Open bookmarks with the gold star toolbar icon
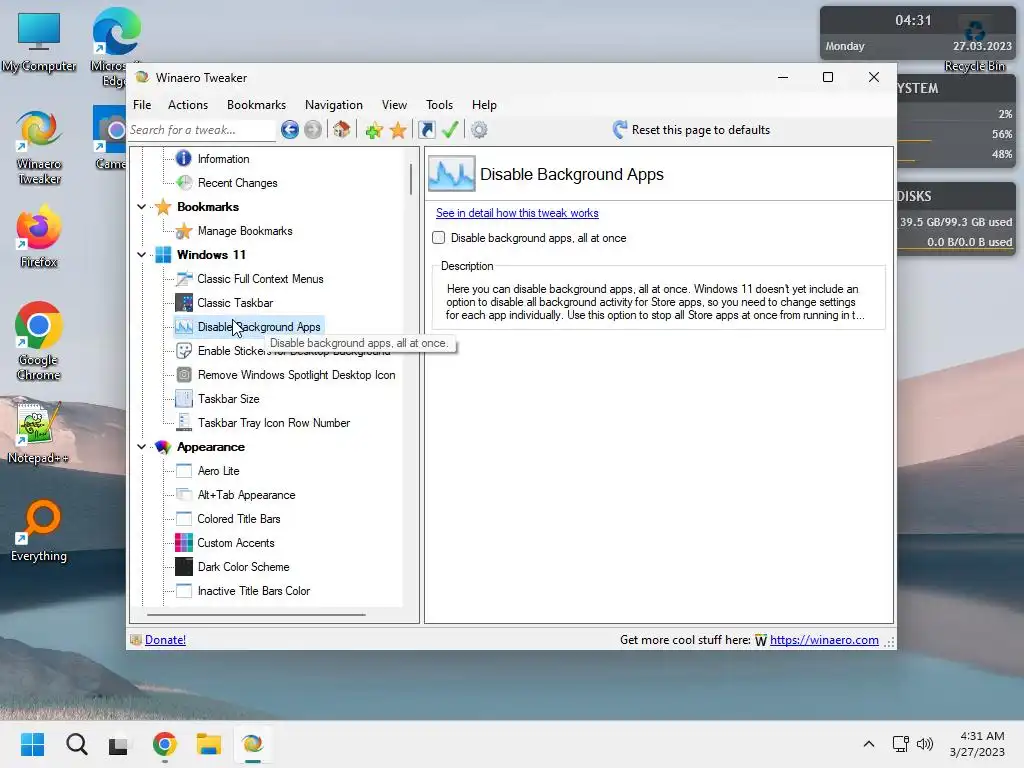This screenshot has width=1024, height=768. (398, 130)
